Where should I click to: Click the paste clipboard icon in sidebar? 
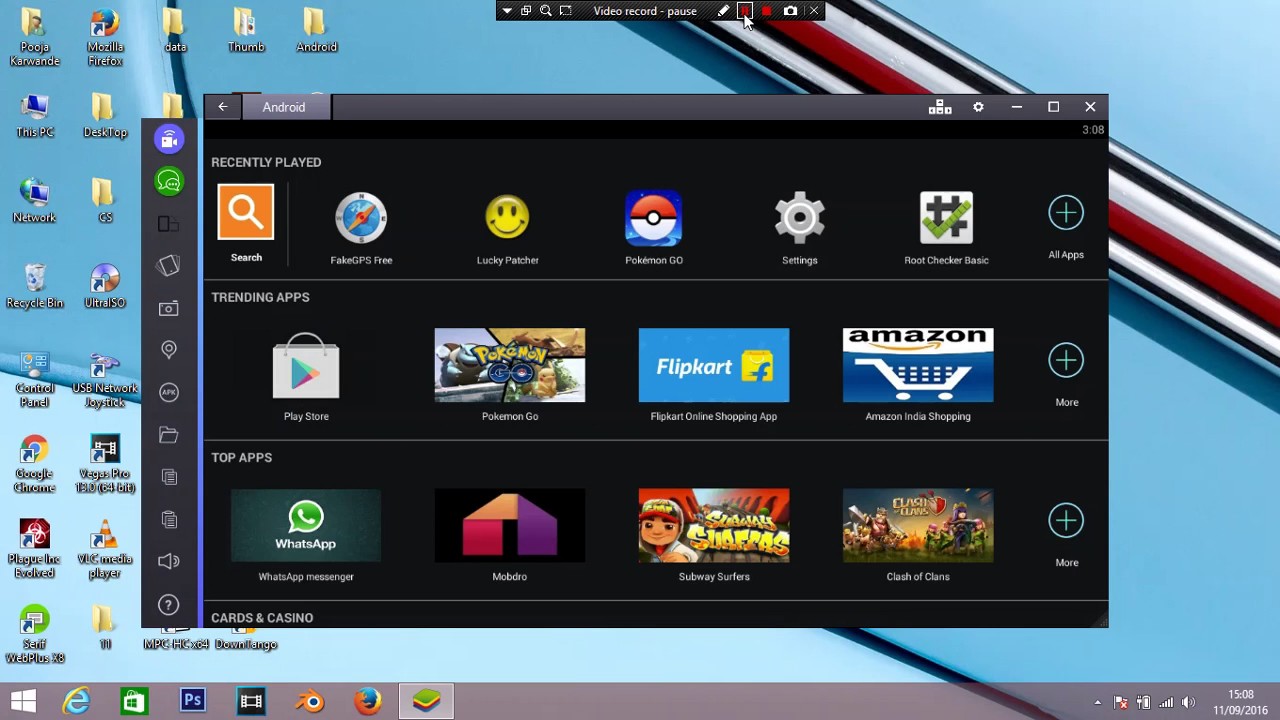tap(169, 519)
